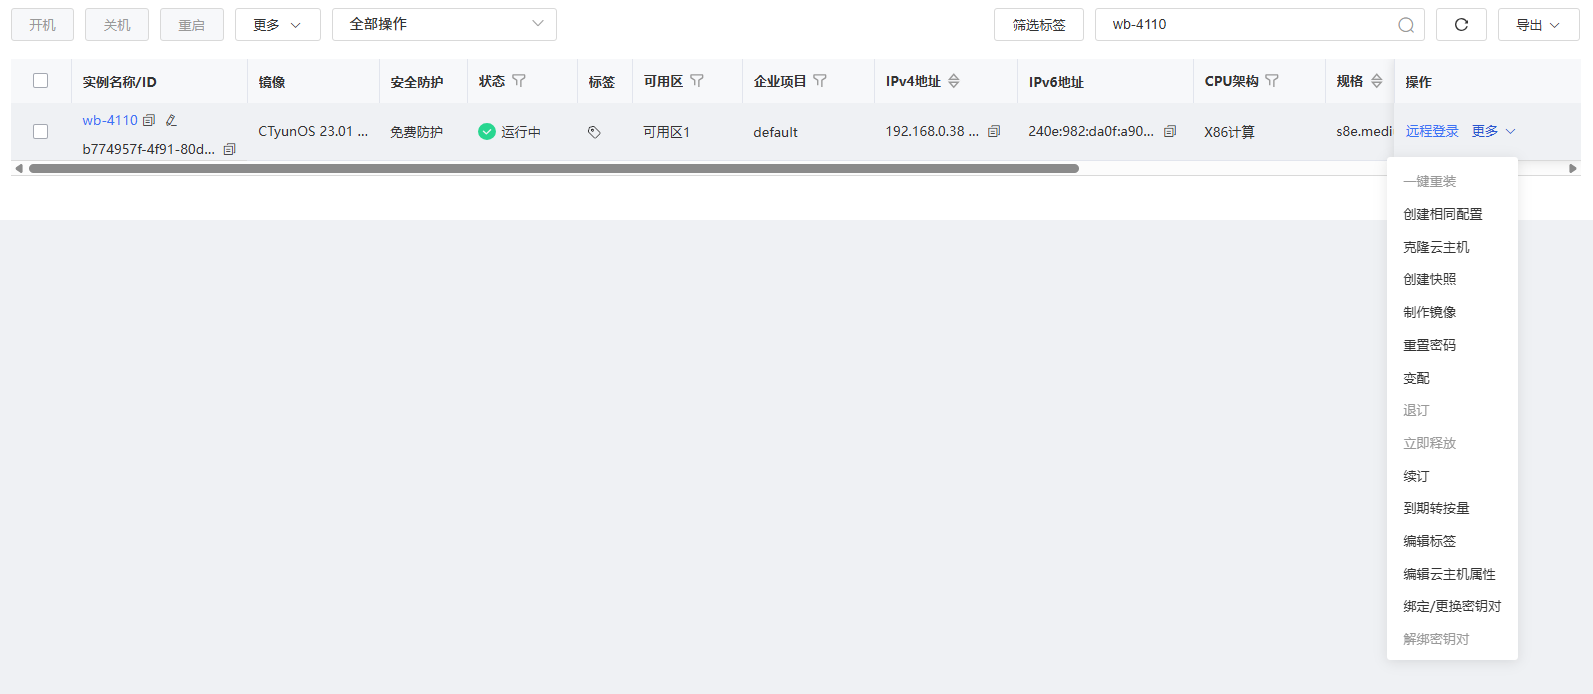
Task: Choose 重置密码 from the menu
Action: 1452,345
